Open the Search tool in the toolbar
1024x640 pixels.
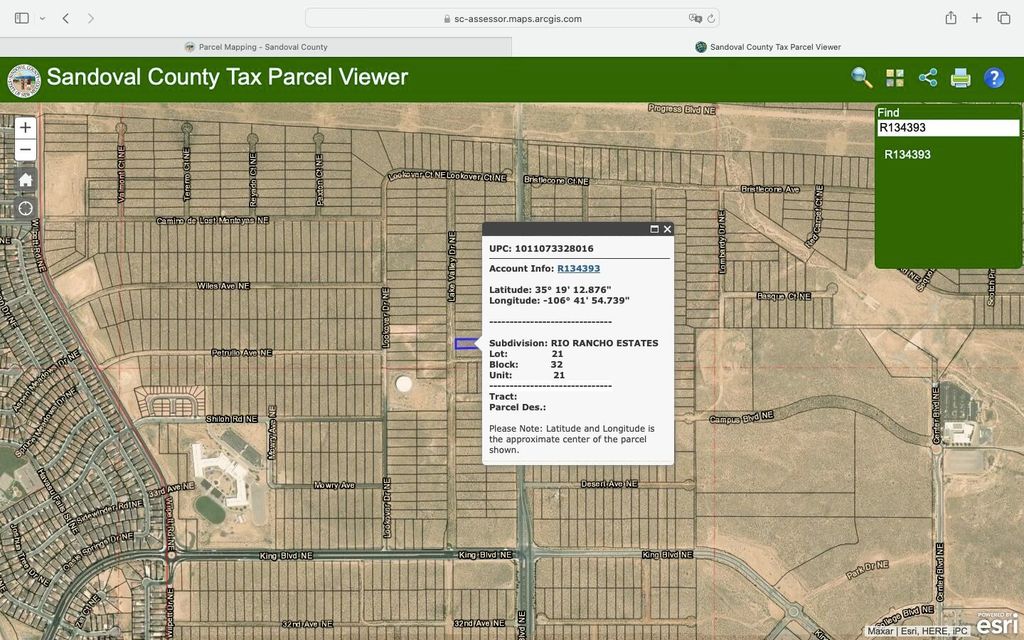click(x=861, y=76)
